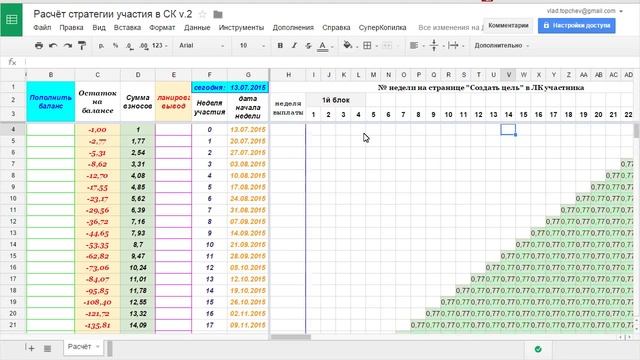
Task: Open the Файл menu
Action: 42,28
